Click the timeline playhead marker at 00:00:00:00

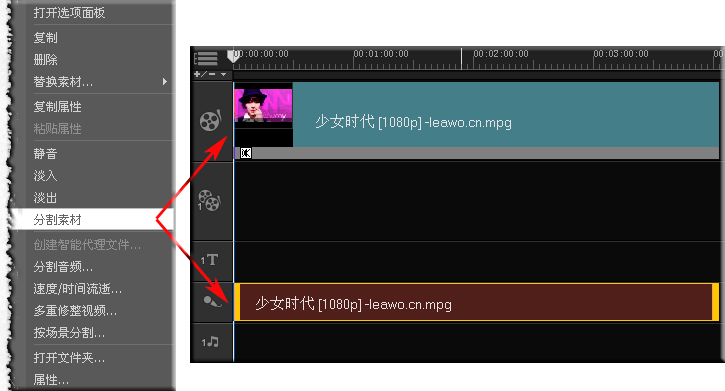(233, 56)
